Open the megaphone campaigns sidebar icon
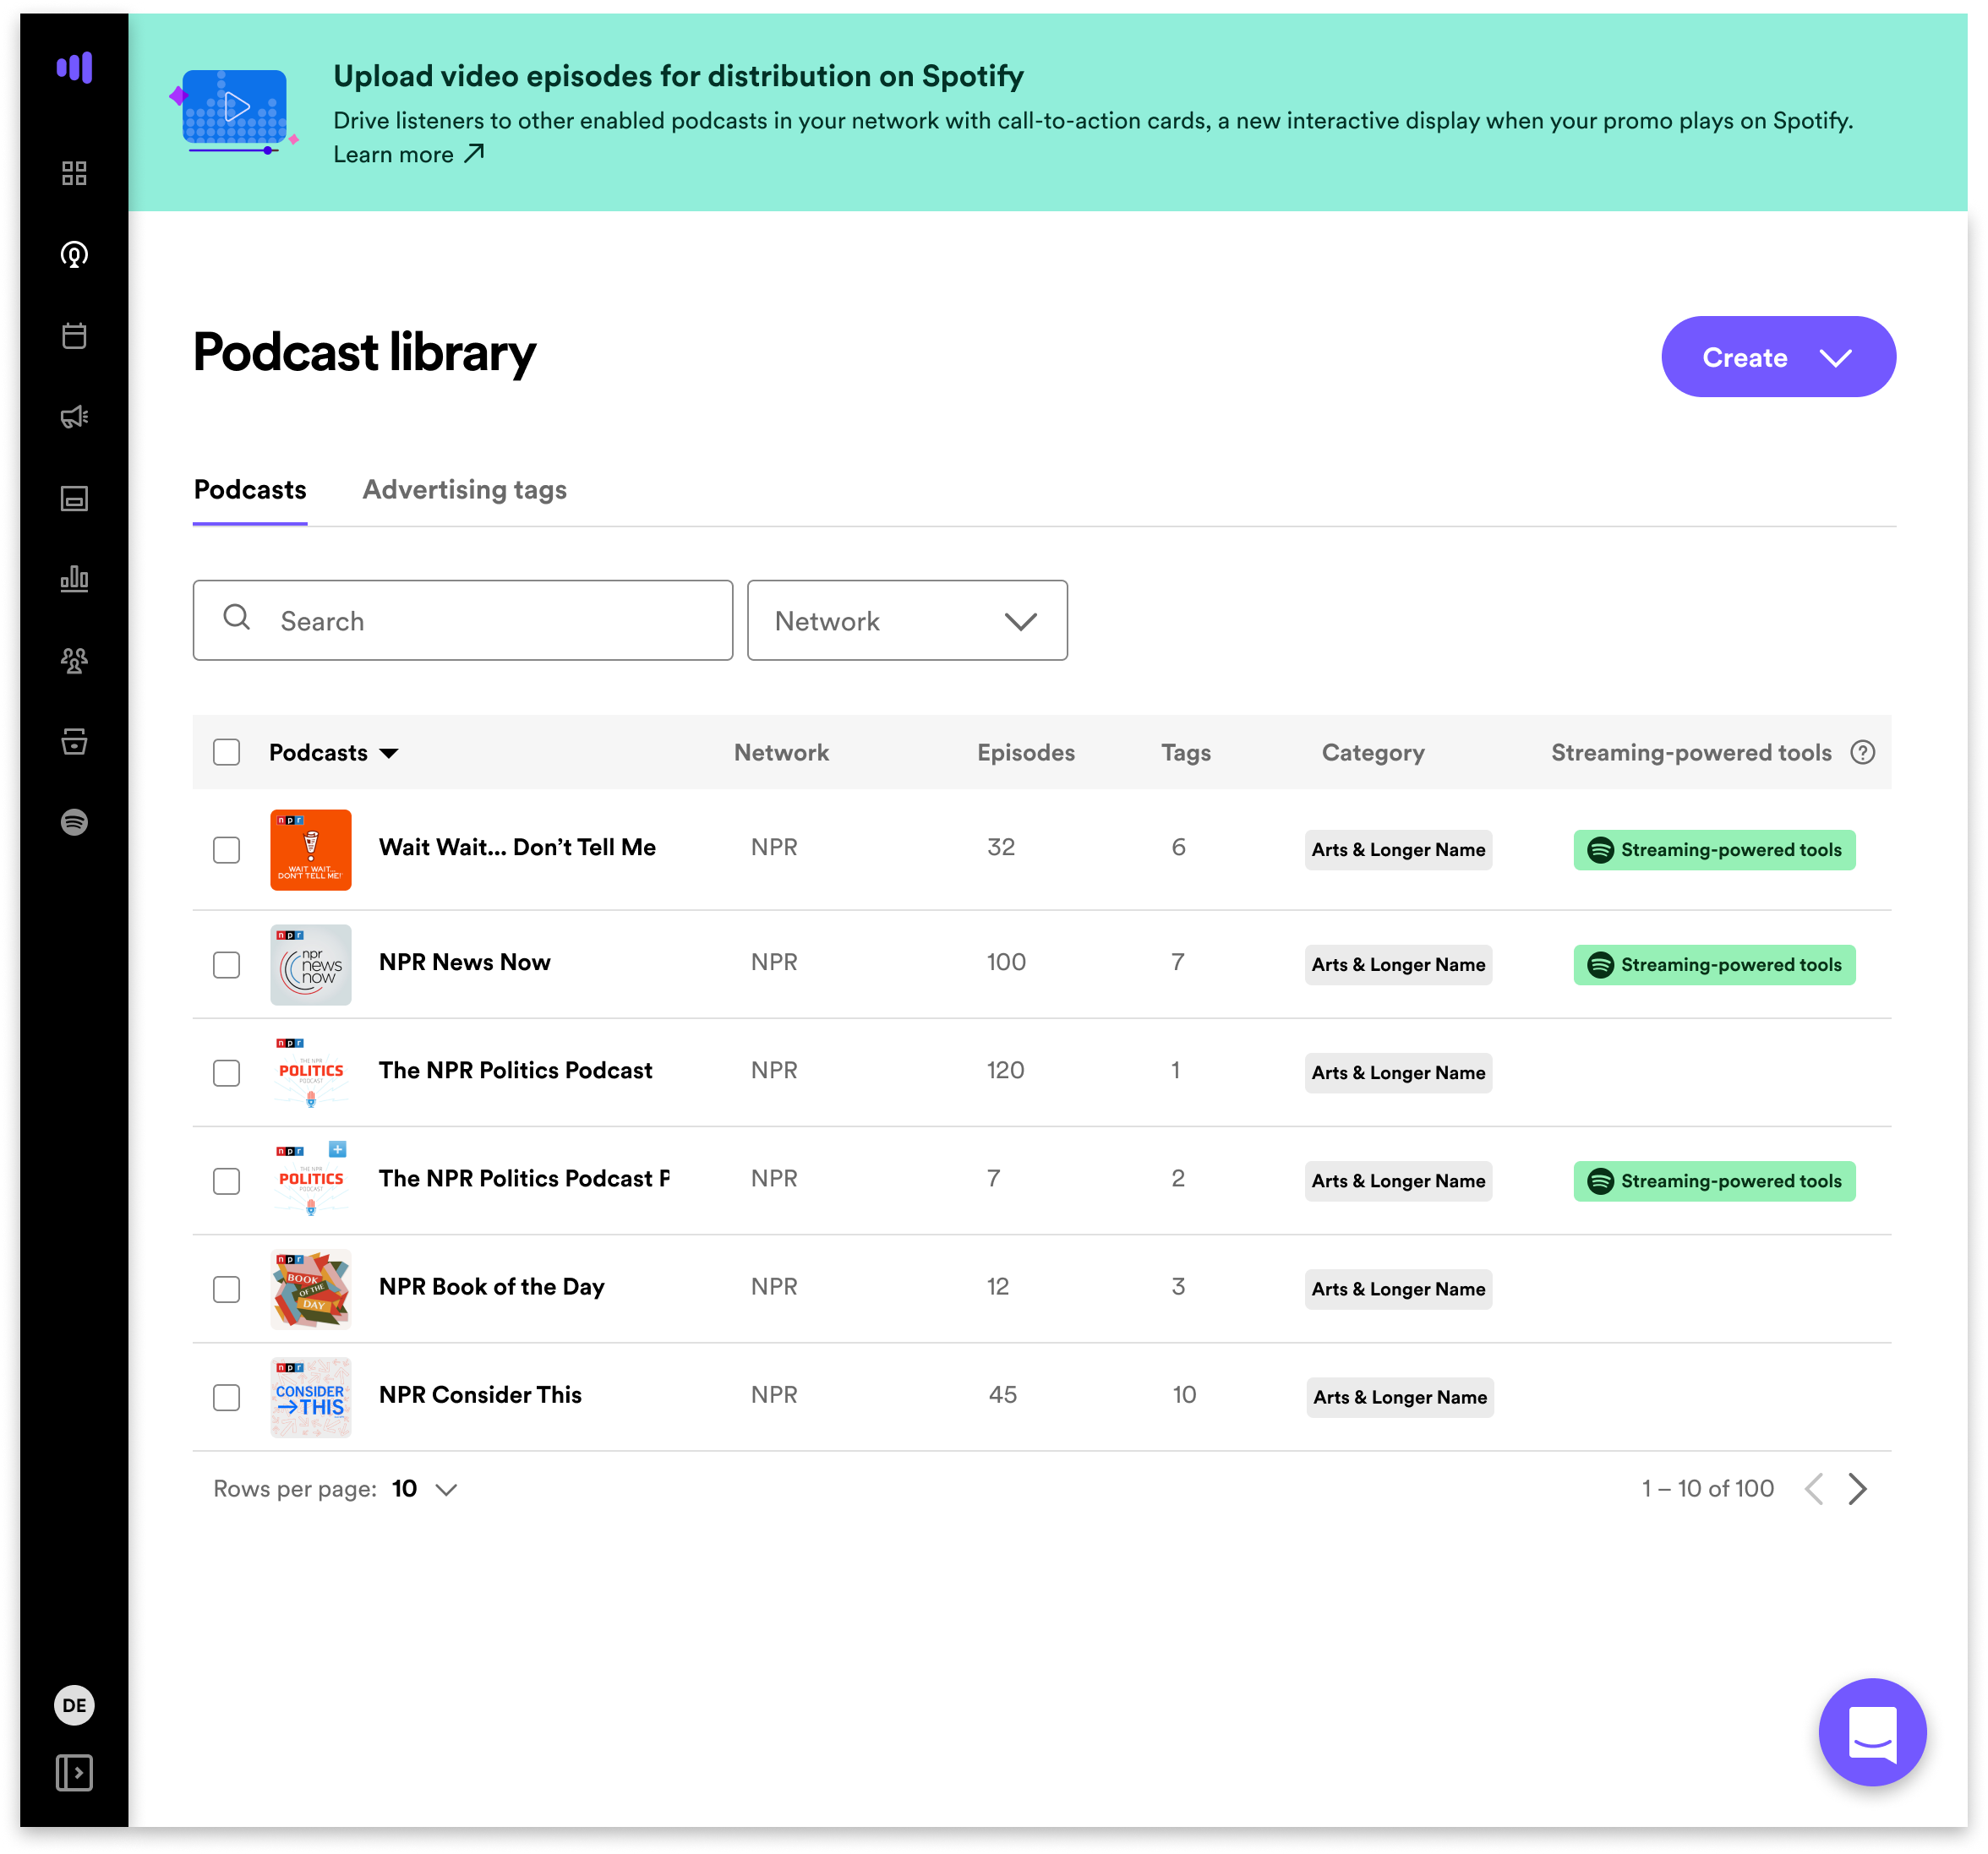 coord(74,417)
